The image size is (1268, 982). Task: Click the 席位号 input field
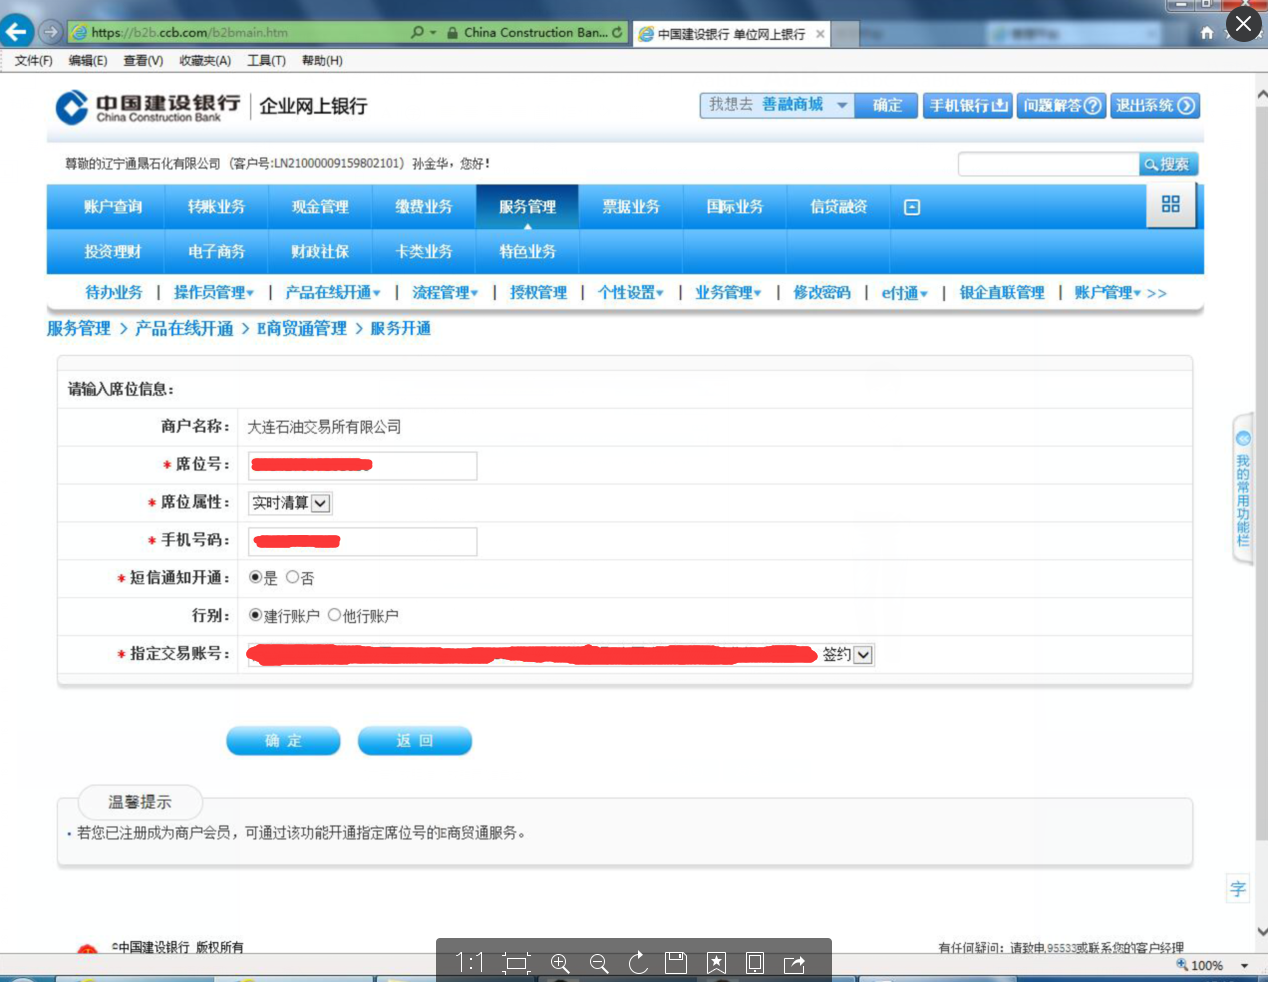[362, 465]
